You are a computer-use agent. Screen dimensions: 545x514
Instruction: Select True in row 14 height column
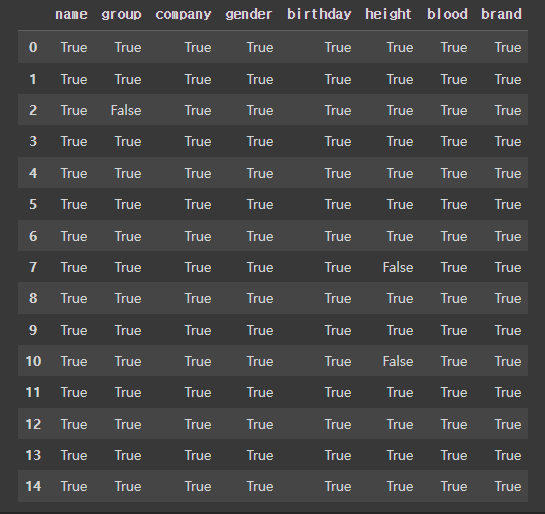pos(400,487)
